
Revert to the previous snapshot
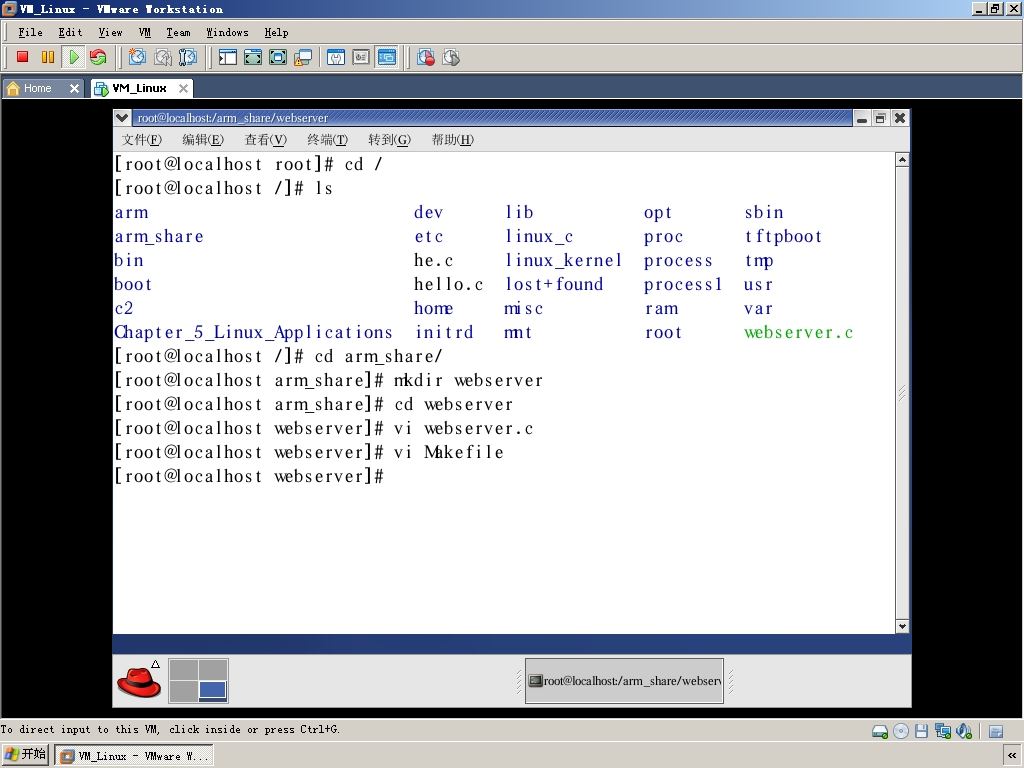click(163, 57)
